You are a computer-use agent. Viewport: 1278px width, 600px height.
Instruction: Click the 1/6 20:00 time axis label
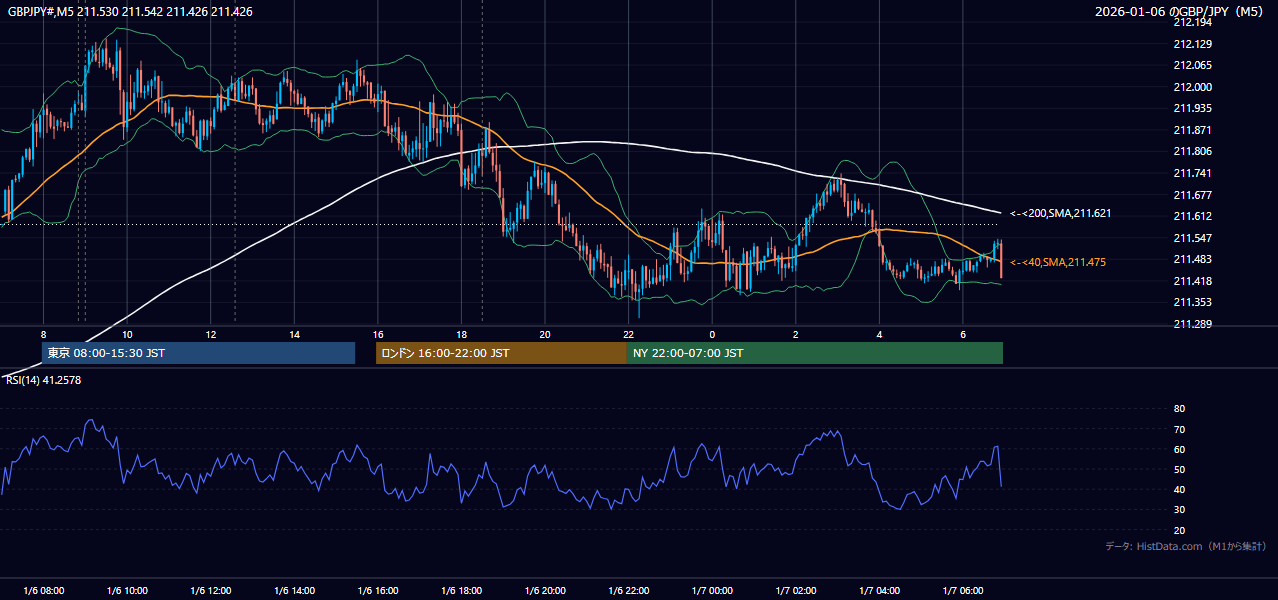545,590
